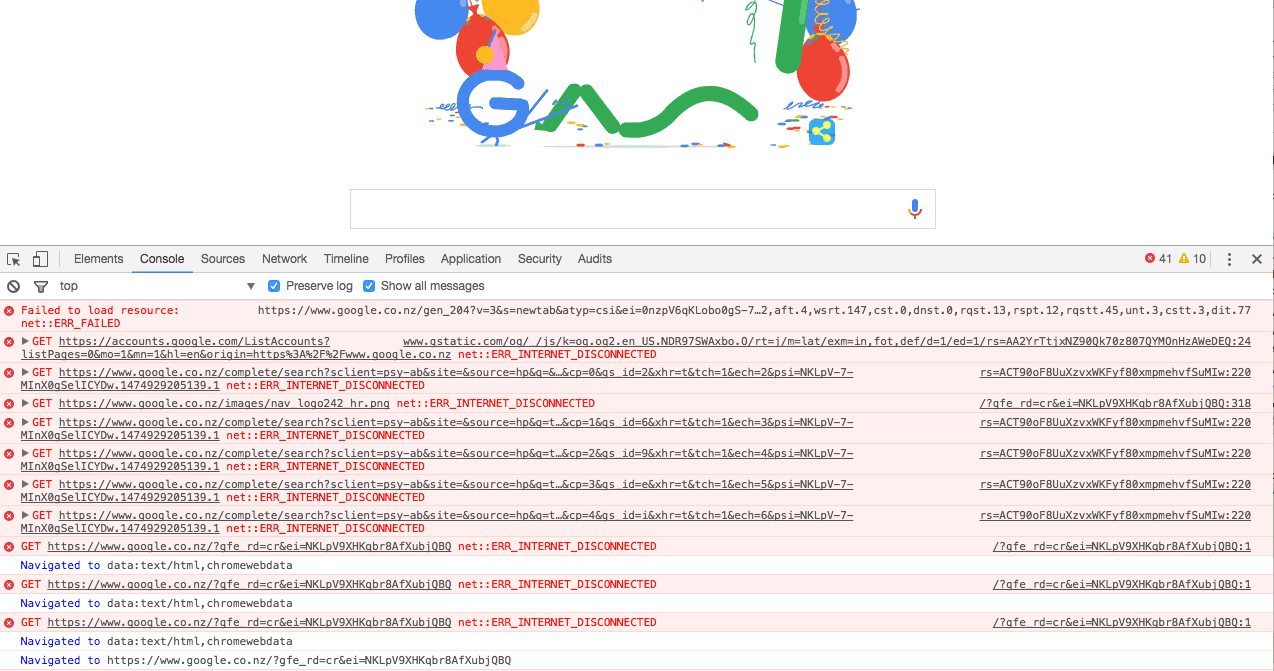The width and height of the screenshot is (1274, 671).
Task: Close the DevTools panel
Action: pos(1257,259)
